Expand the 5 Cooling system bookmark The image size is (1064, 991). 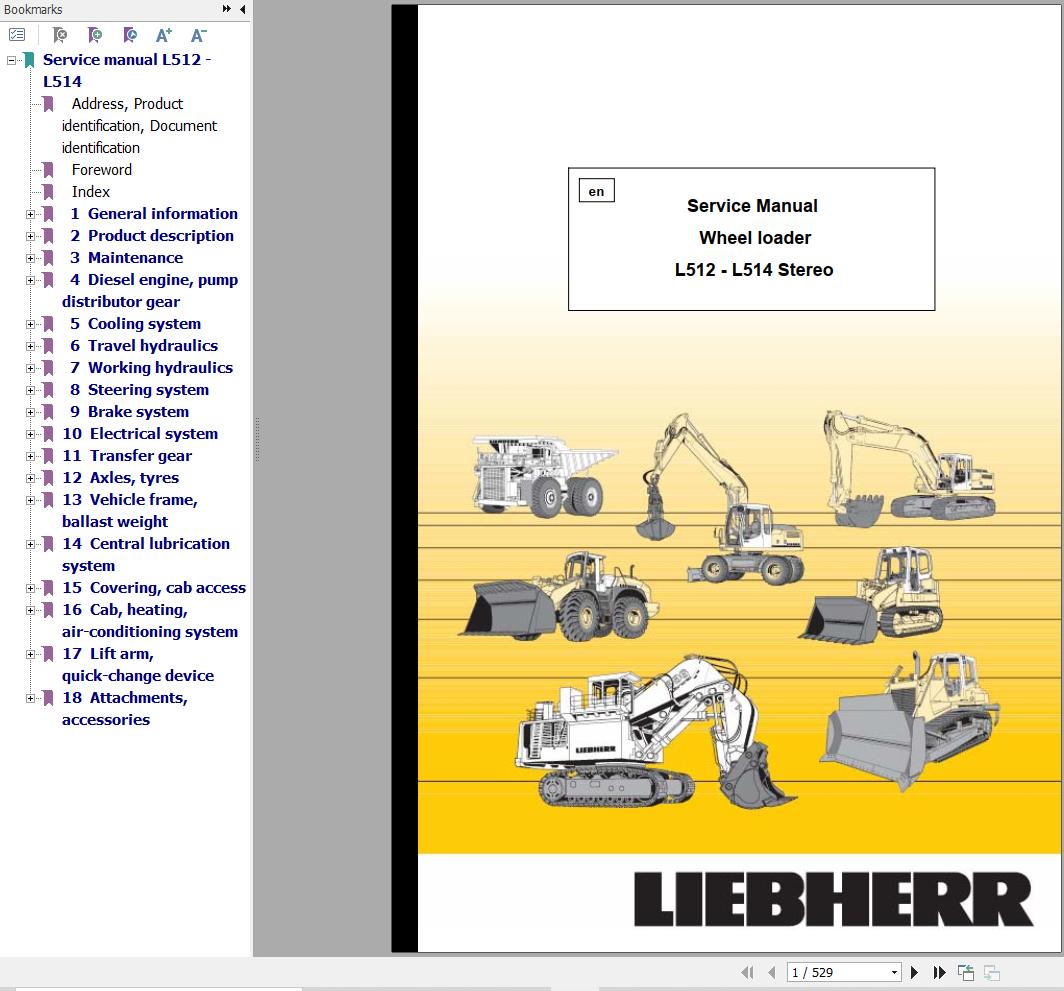(x=30, y=324)
